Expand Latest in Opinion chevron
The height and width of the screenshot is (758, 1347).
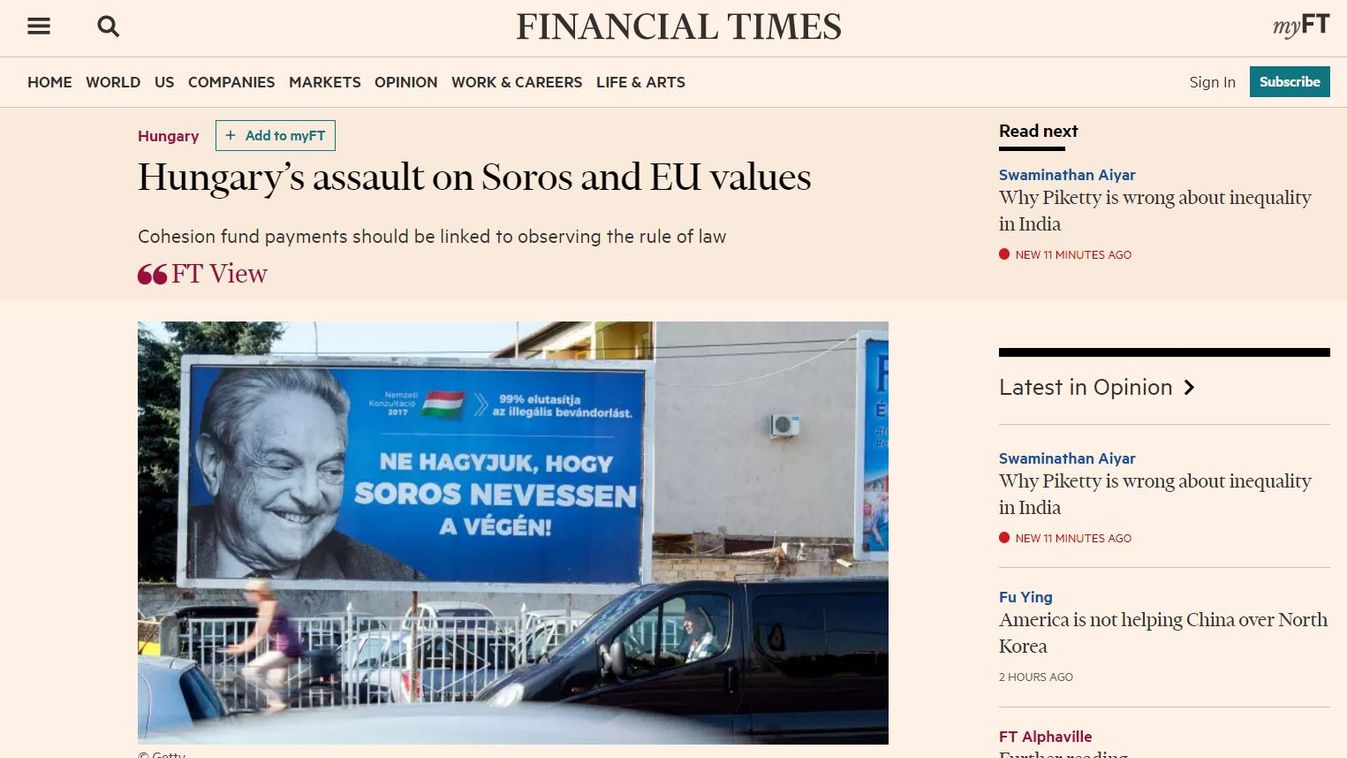pos(1189,388)
